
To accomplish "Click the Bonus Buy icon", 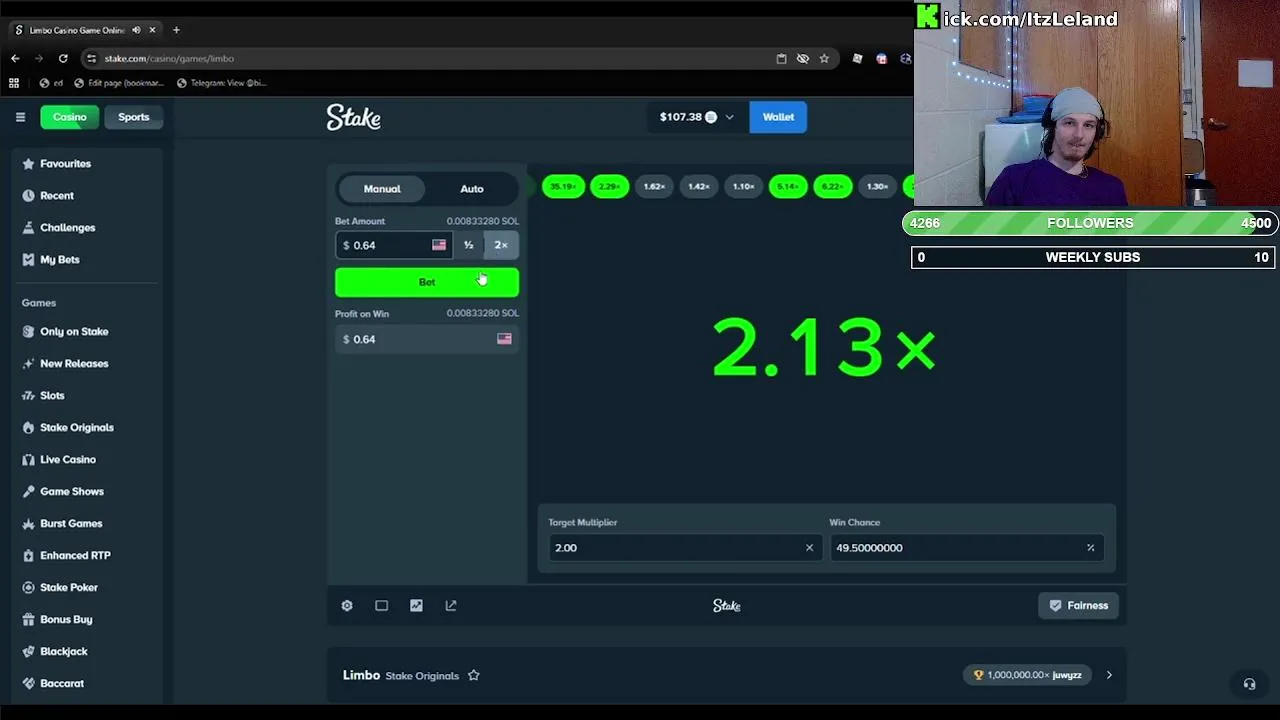I will (28, 619).
